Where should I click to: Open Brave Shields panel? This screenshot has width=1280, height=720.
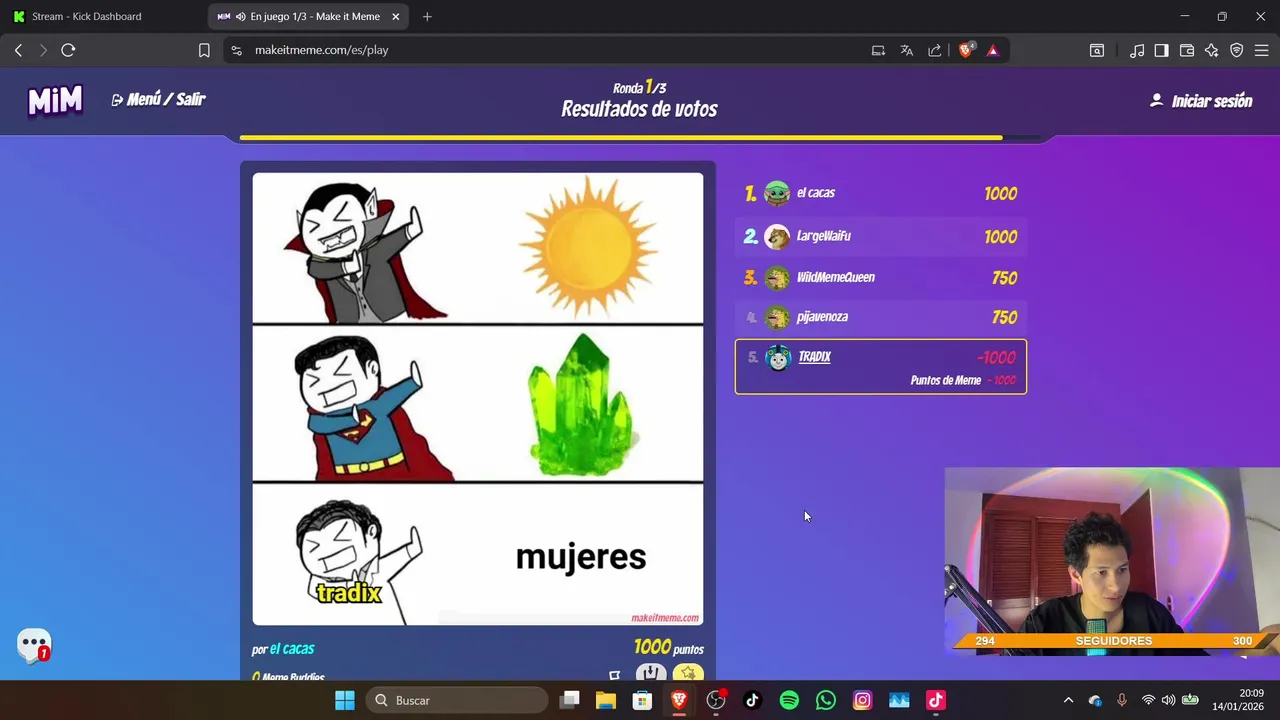[965, 50]
